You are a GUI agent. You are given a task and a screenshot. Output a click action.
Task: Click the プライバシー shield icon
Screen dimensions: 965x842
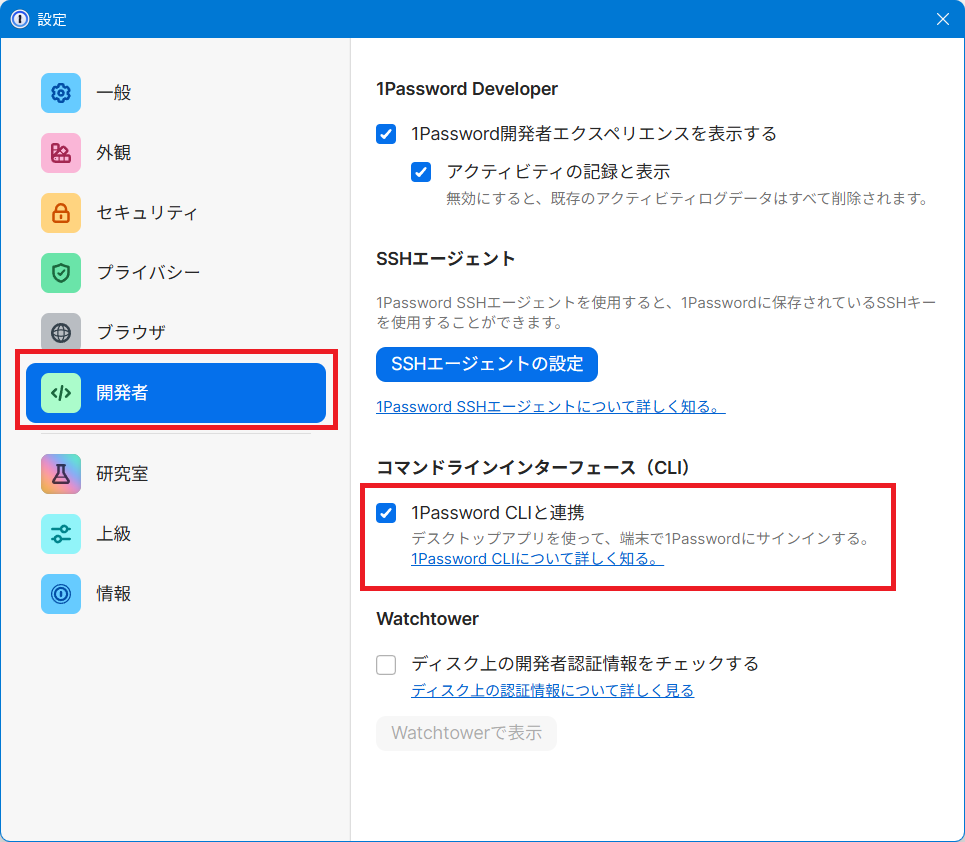[61, 273]
